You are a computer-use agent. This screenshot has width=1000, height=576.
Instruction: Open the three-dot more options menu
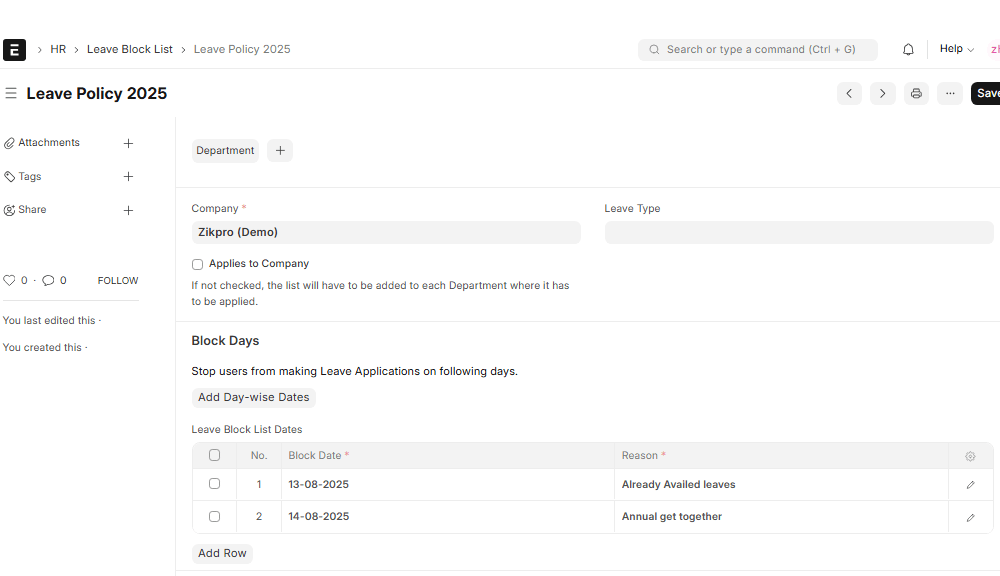click(950, 93)
